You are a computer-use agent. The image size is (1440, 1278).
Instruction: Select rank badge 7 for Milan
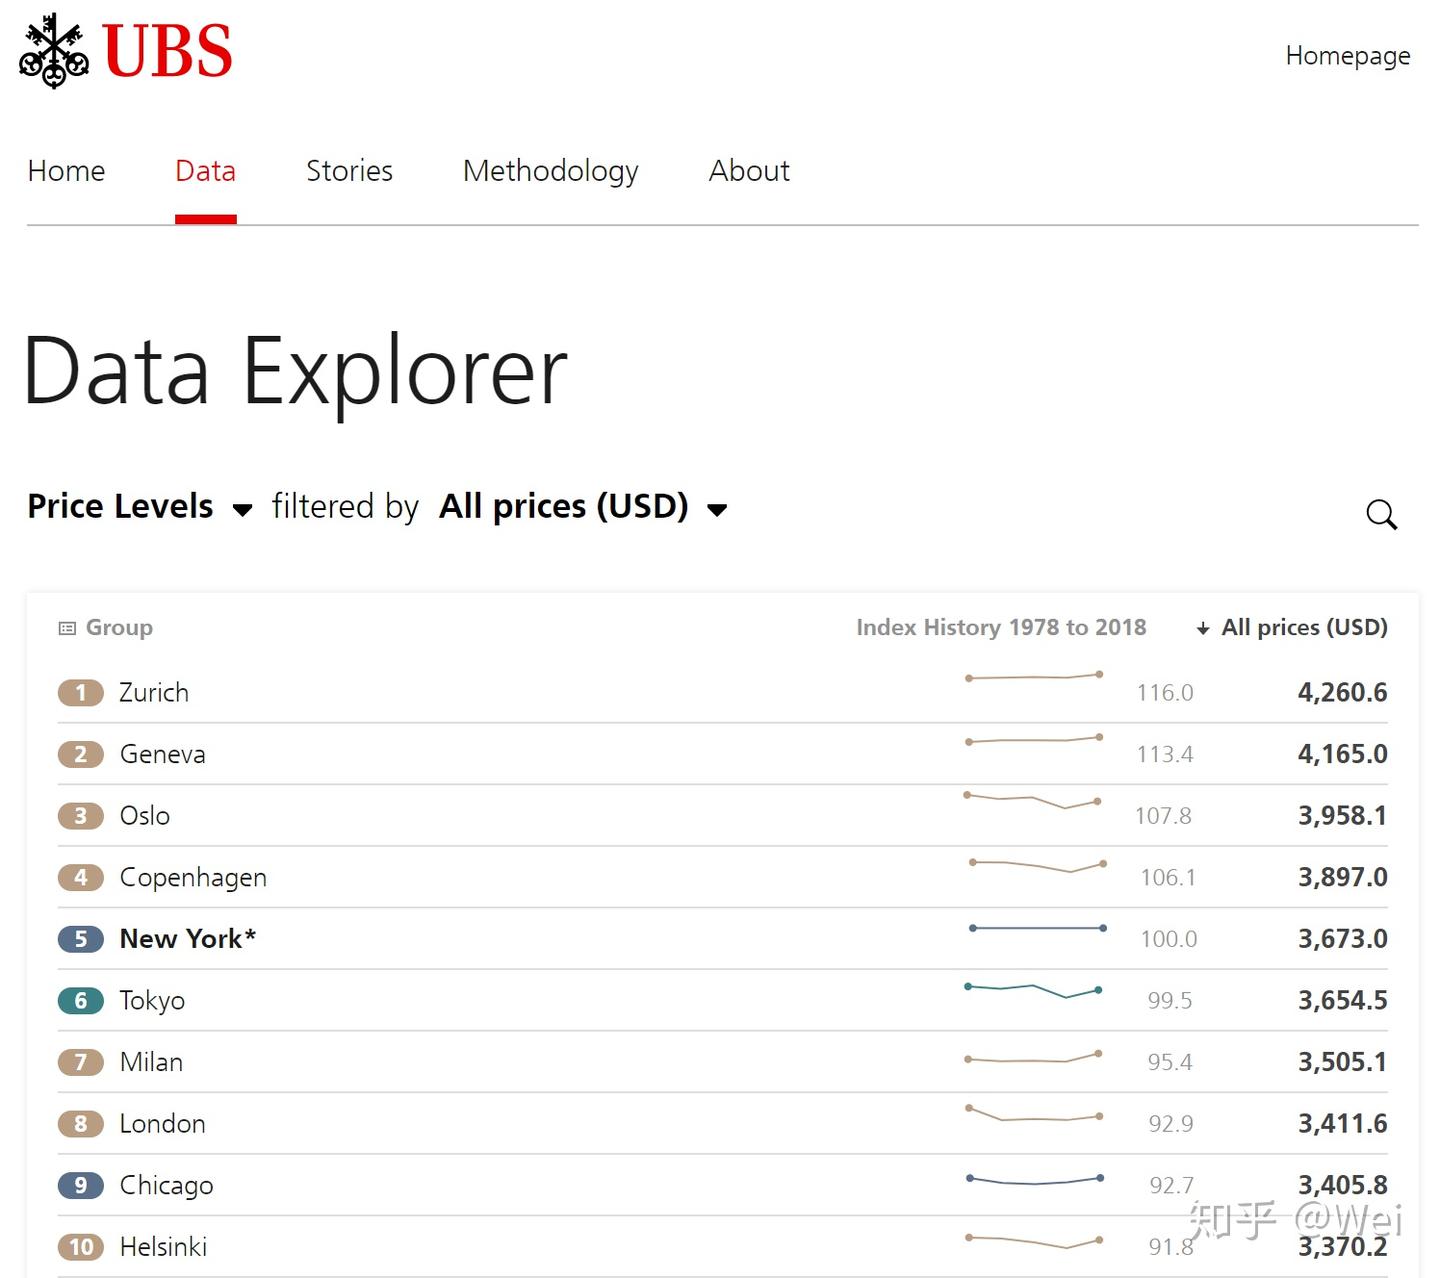81,1062
